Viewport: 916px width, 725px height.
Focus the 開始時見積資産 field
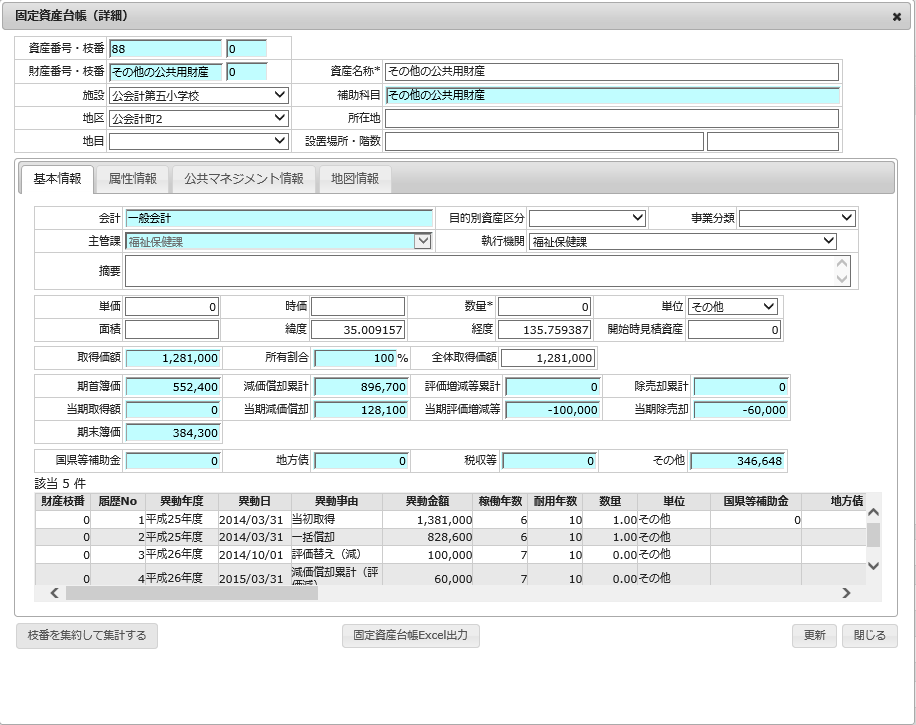[x=734, y=329]
